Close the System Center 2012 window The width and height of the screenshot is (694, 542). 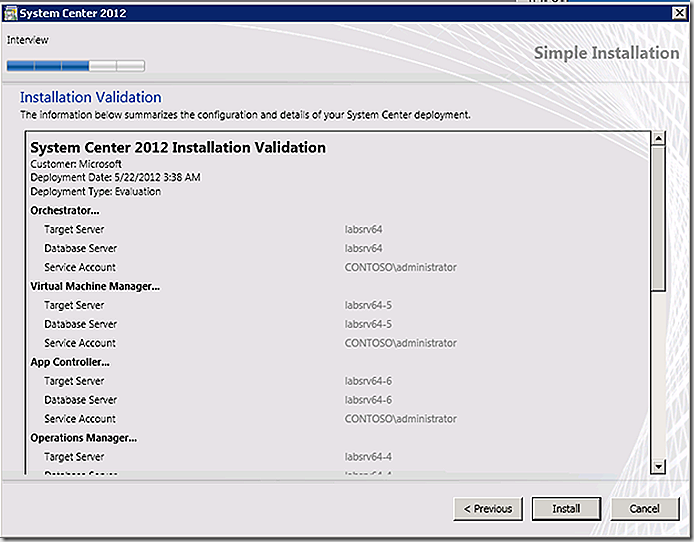pyautogui.click(x=679, y=13)
